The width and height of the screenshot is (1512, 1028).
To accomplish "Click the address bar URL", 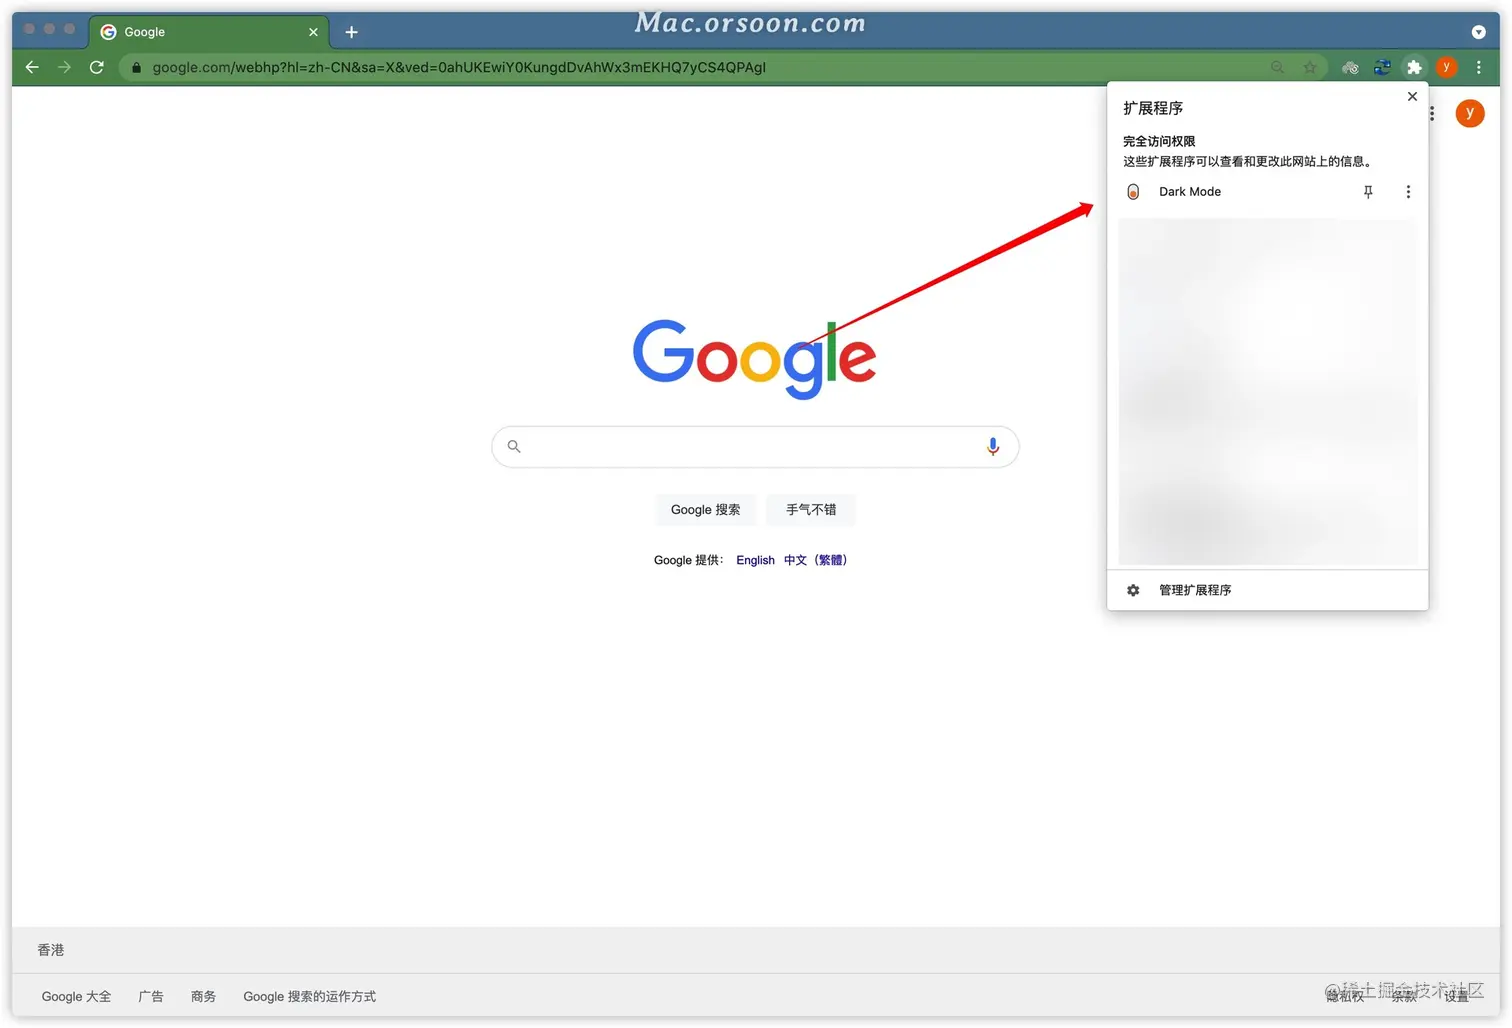I will [459, 67].
